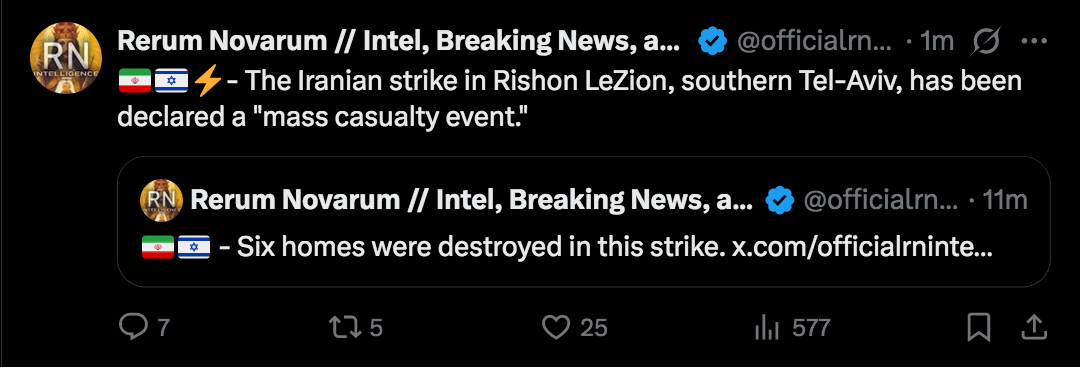Bookmark this post
This screenshot has width=1088, height=369.
click(978, 327)
